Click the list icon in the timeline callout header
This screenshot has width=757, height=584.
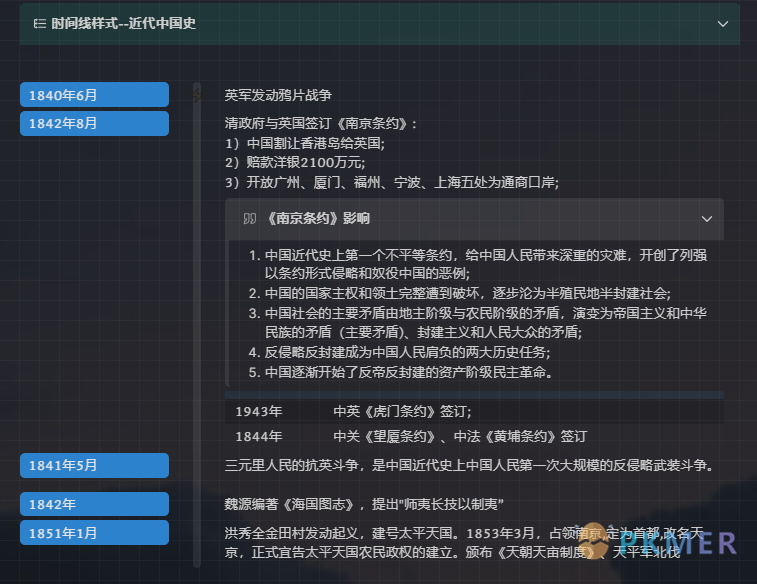point(40,24)
